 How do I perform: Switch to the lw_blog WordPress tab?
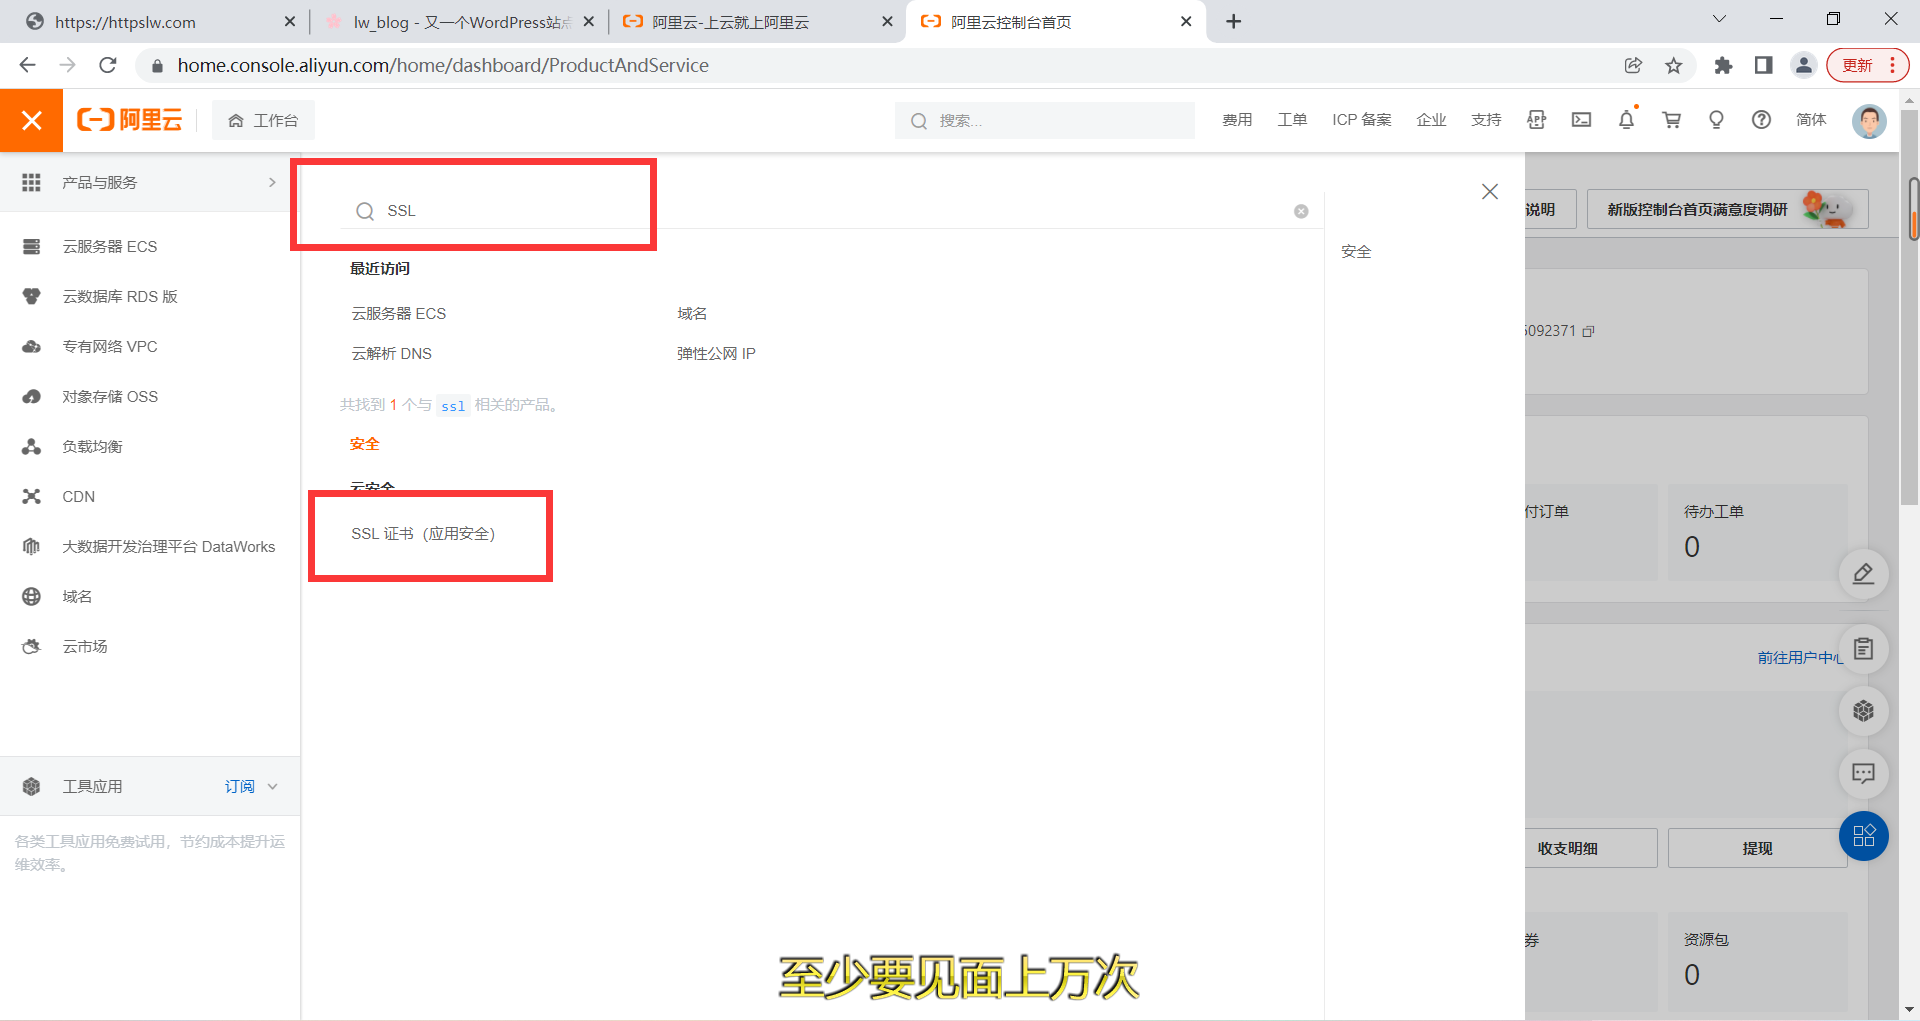(x=460, y=22)
